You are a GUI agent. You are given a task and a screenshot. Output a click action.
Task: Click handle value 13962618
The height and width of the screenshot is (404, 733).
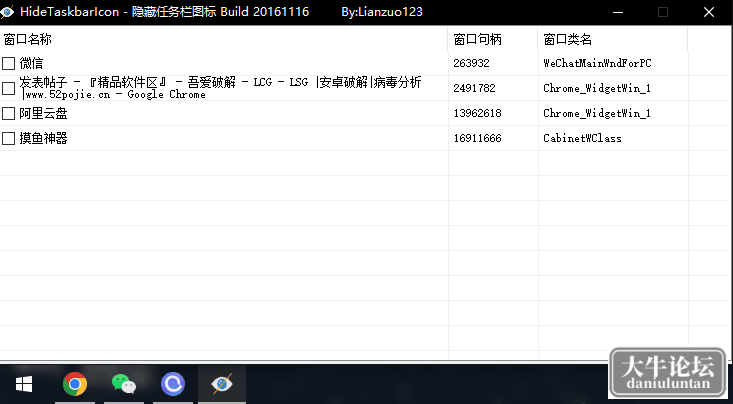coord(477,113)
